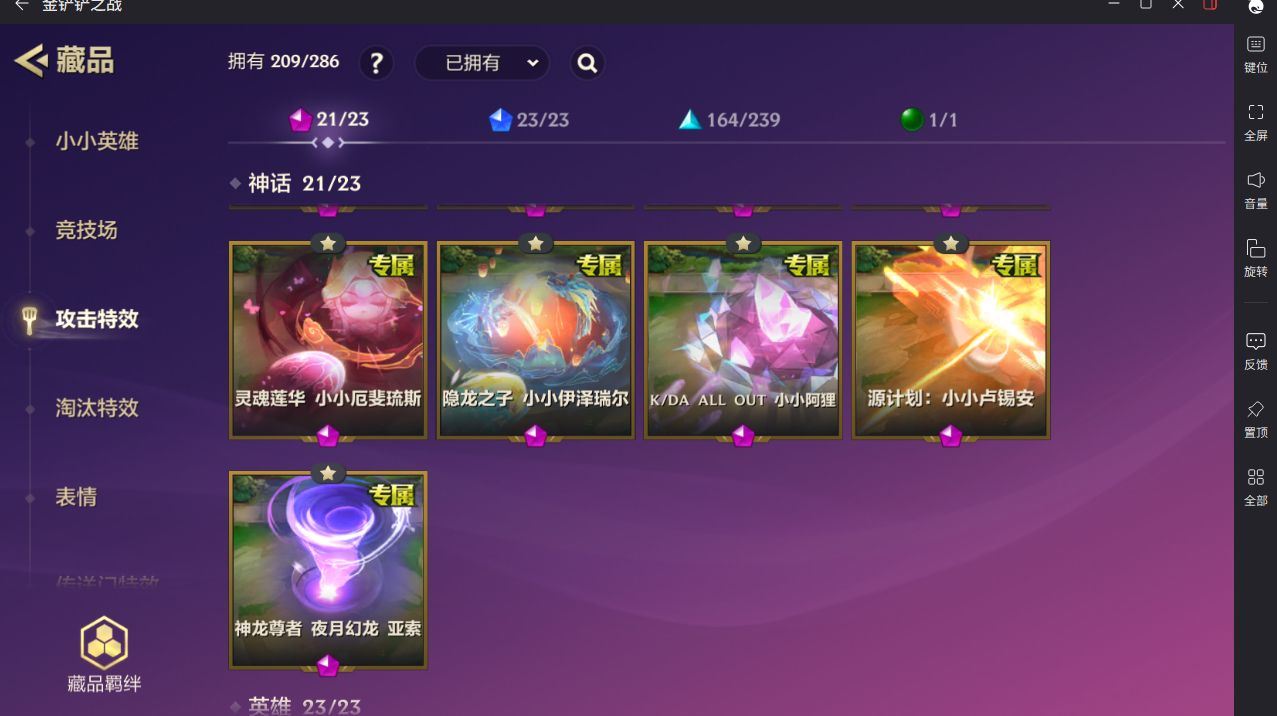1277x716 pixels.
Task: Toggle 全屏 fullscreen icon
Action: pyautogui.click(x=1256, y=113)
